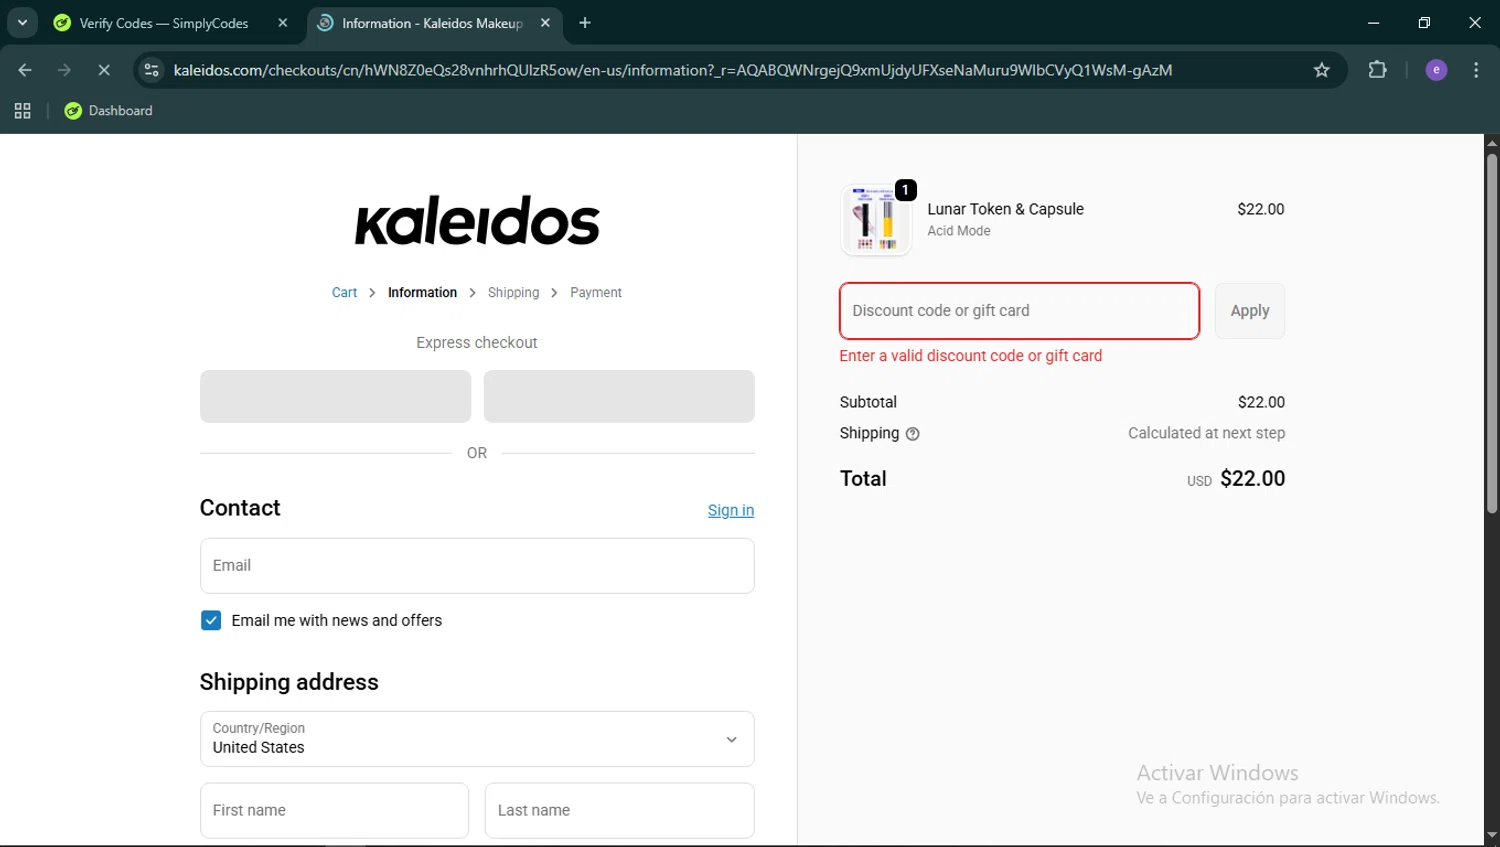Image resolution: width=1500 pixels, height=847 pixels.
Task: Bookmark this page with the star icon
Action: pyautogui.click(x=1322, y=70)
